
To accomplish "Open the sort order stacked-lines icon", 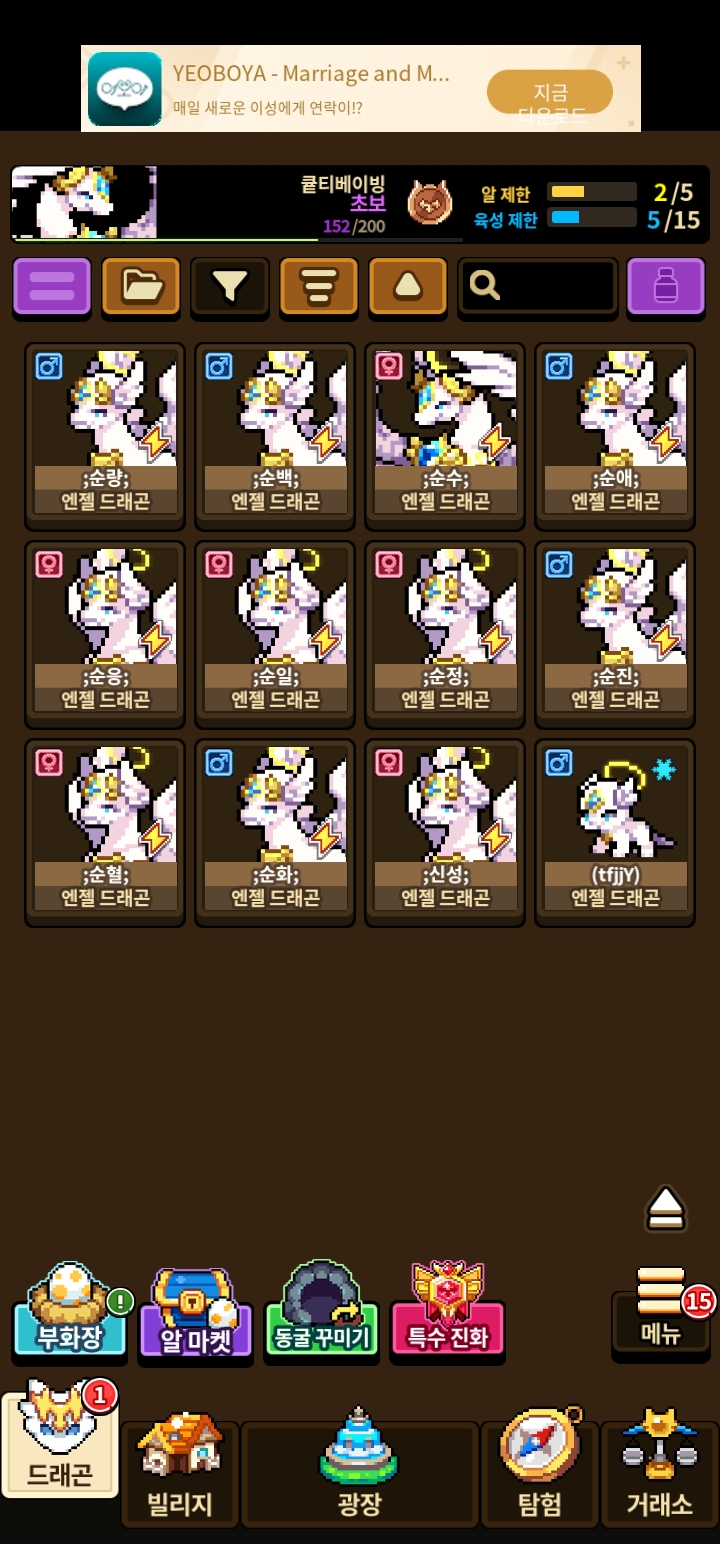I will pyautogui.click(x=319, y=287).
